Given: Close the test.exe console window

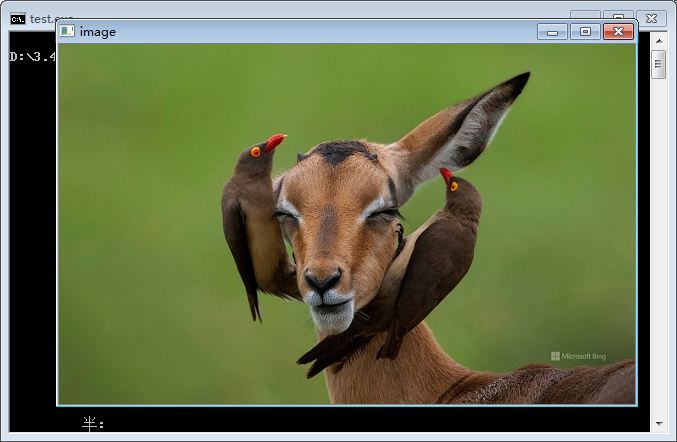Looking at the screenshot, I should pos(651,18).
